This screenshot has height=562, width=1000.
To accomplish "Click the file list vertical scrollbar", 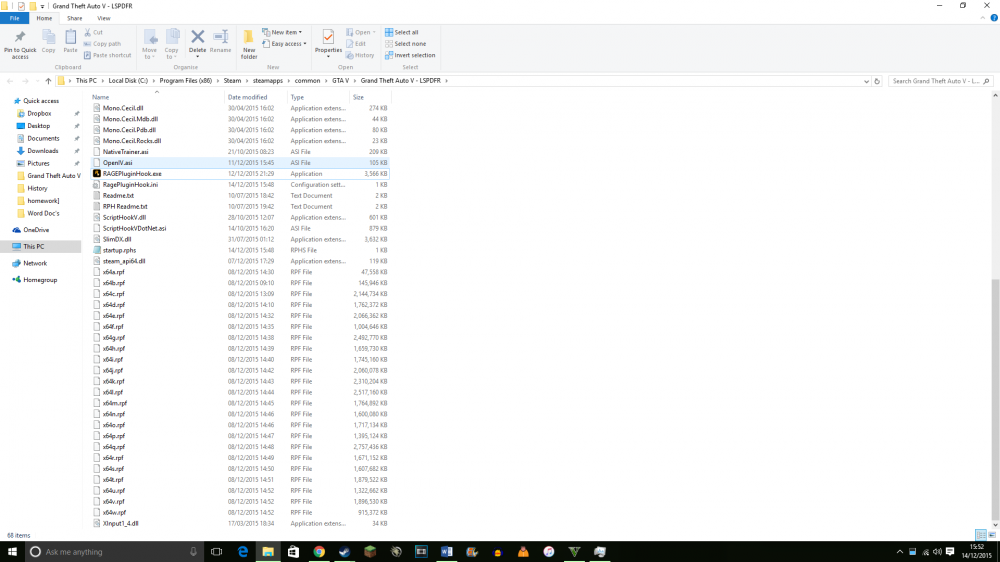I will click(996, 400).
